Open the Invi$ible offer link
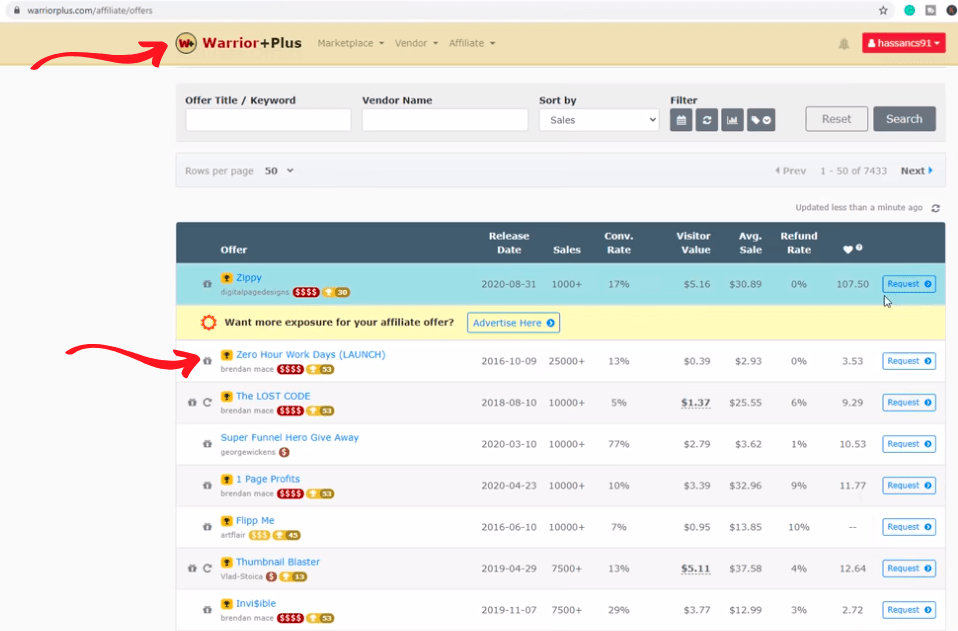Image resolution: width=958 pixels, height=631 pixels. [256, 604]
